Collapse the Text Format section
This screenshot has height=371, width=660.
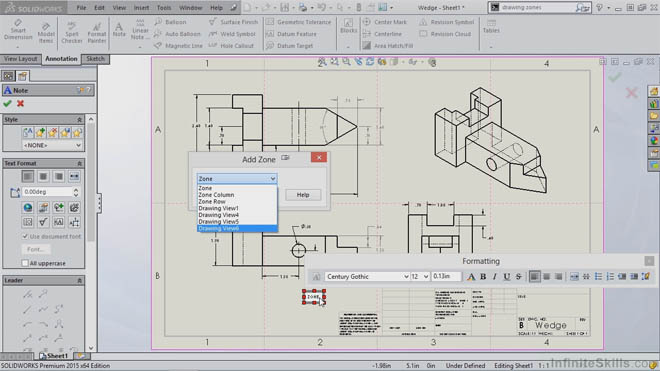(x=79, y=163)
